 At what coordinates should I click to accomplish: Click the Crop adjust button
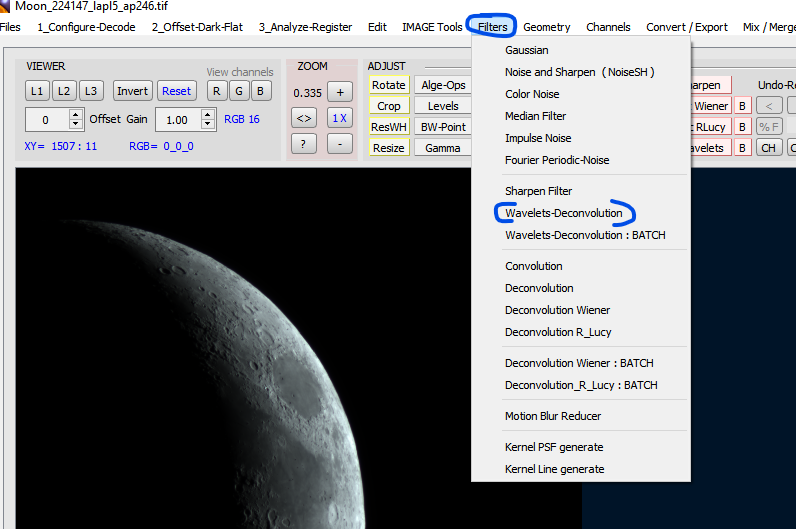(389, 106)
